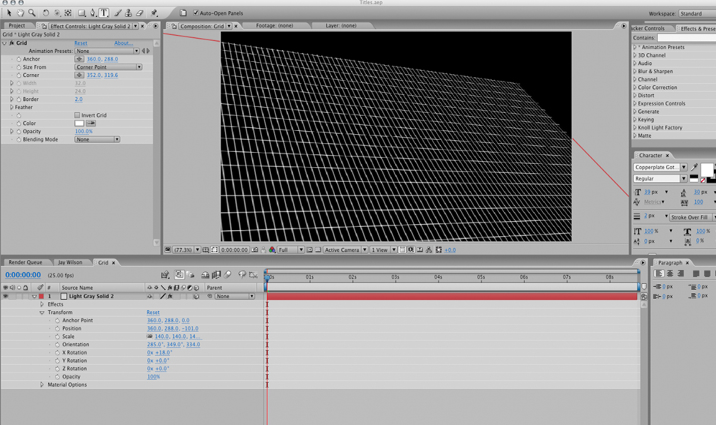
Task: Click the Anchor crosshair point picker
Action: 79,59
